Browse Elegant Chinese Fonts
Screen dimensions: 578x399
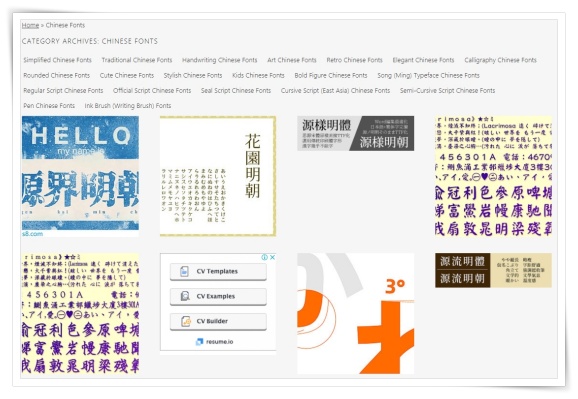(x=423, y=60)
